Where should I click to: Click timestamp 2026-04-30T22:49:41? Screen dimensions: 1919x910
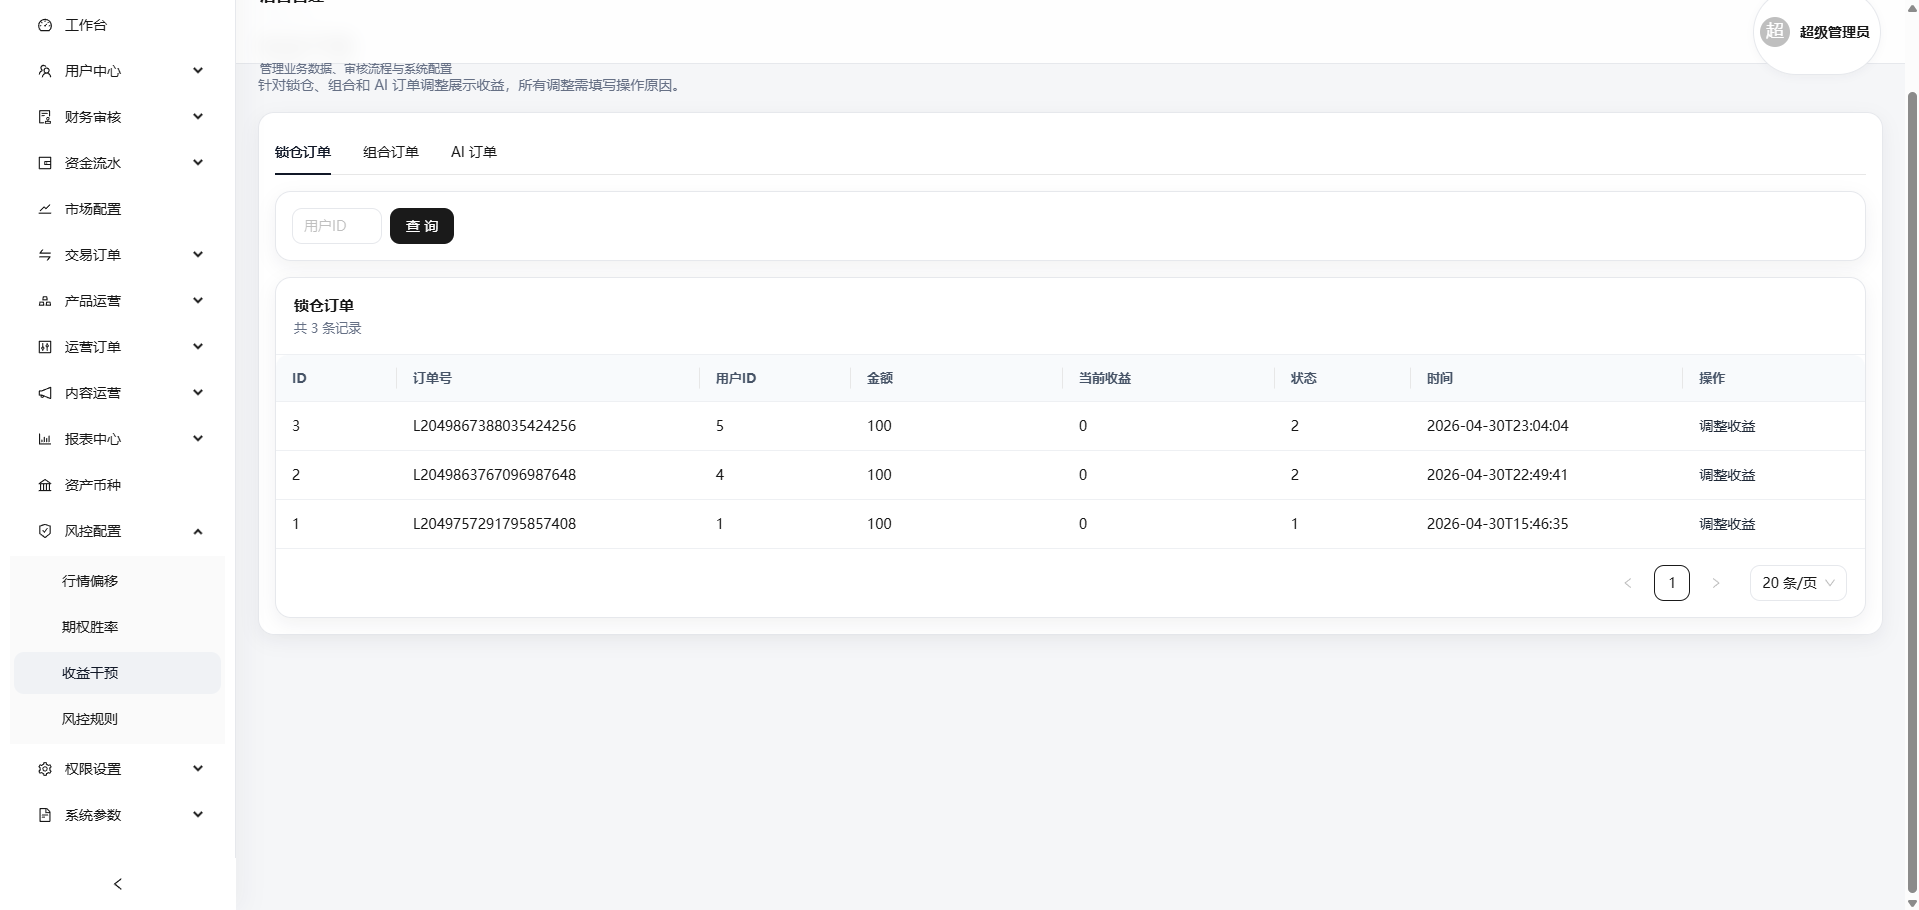1497,475
